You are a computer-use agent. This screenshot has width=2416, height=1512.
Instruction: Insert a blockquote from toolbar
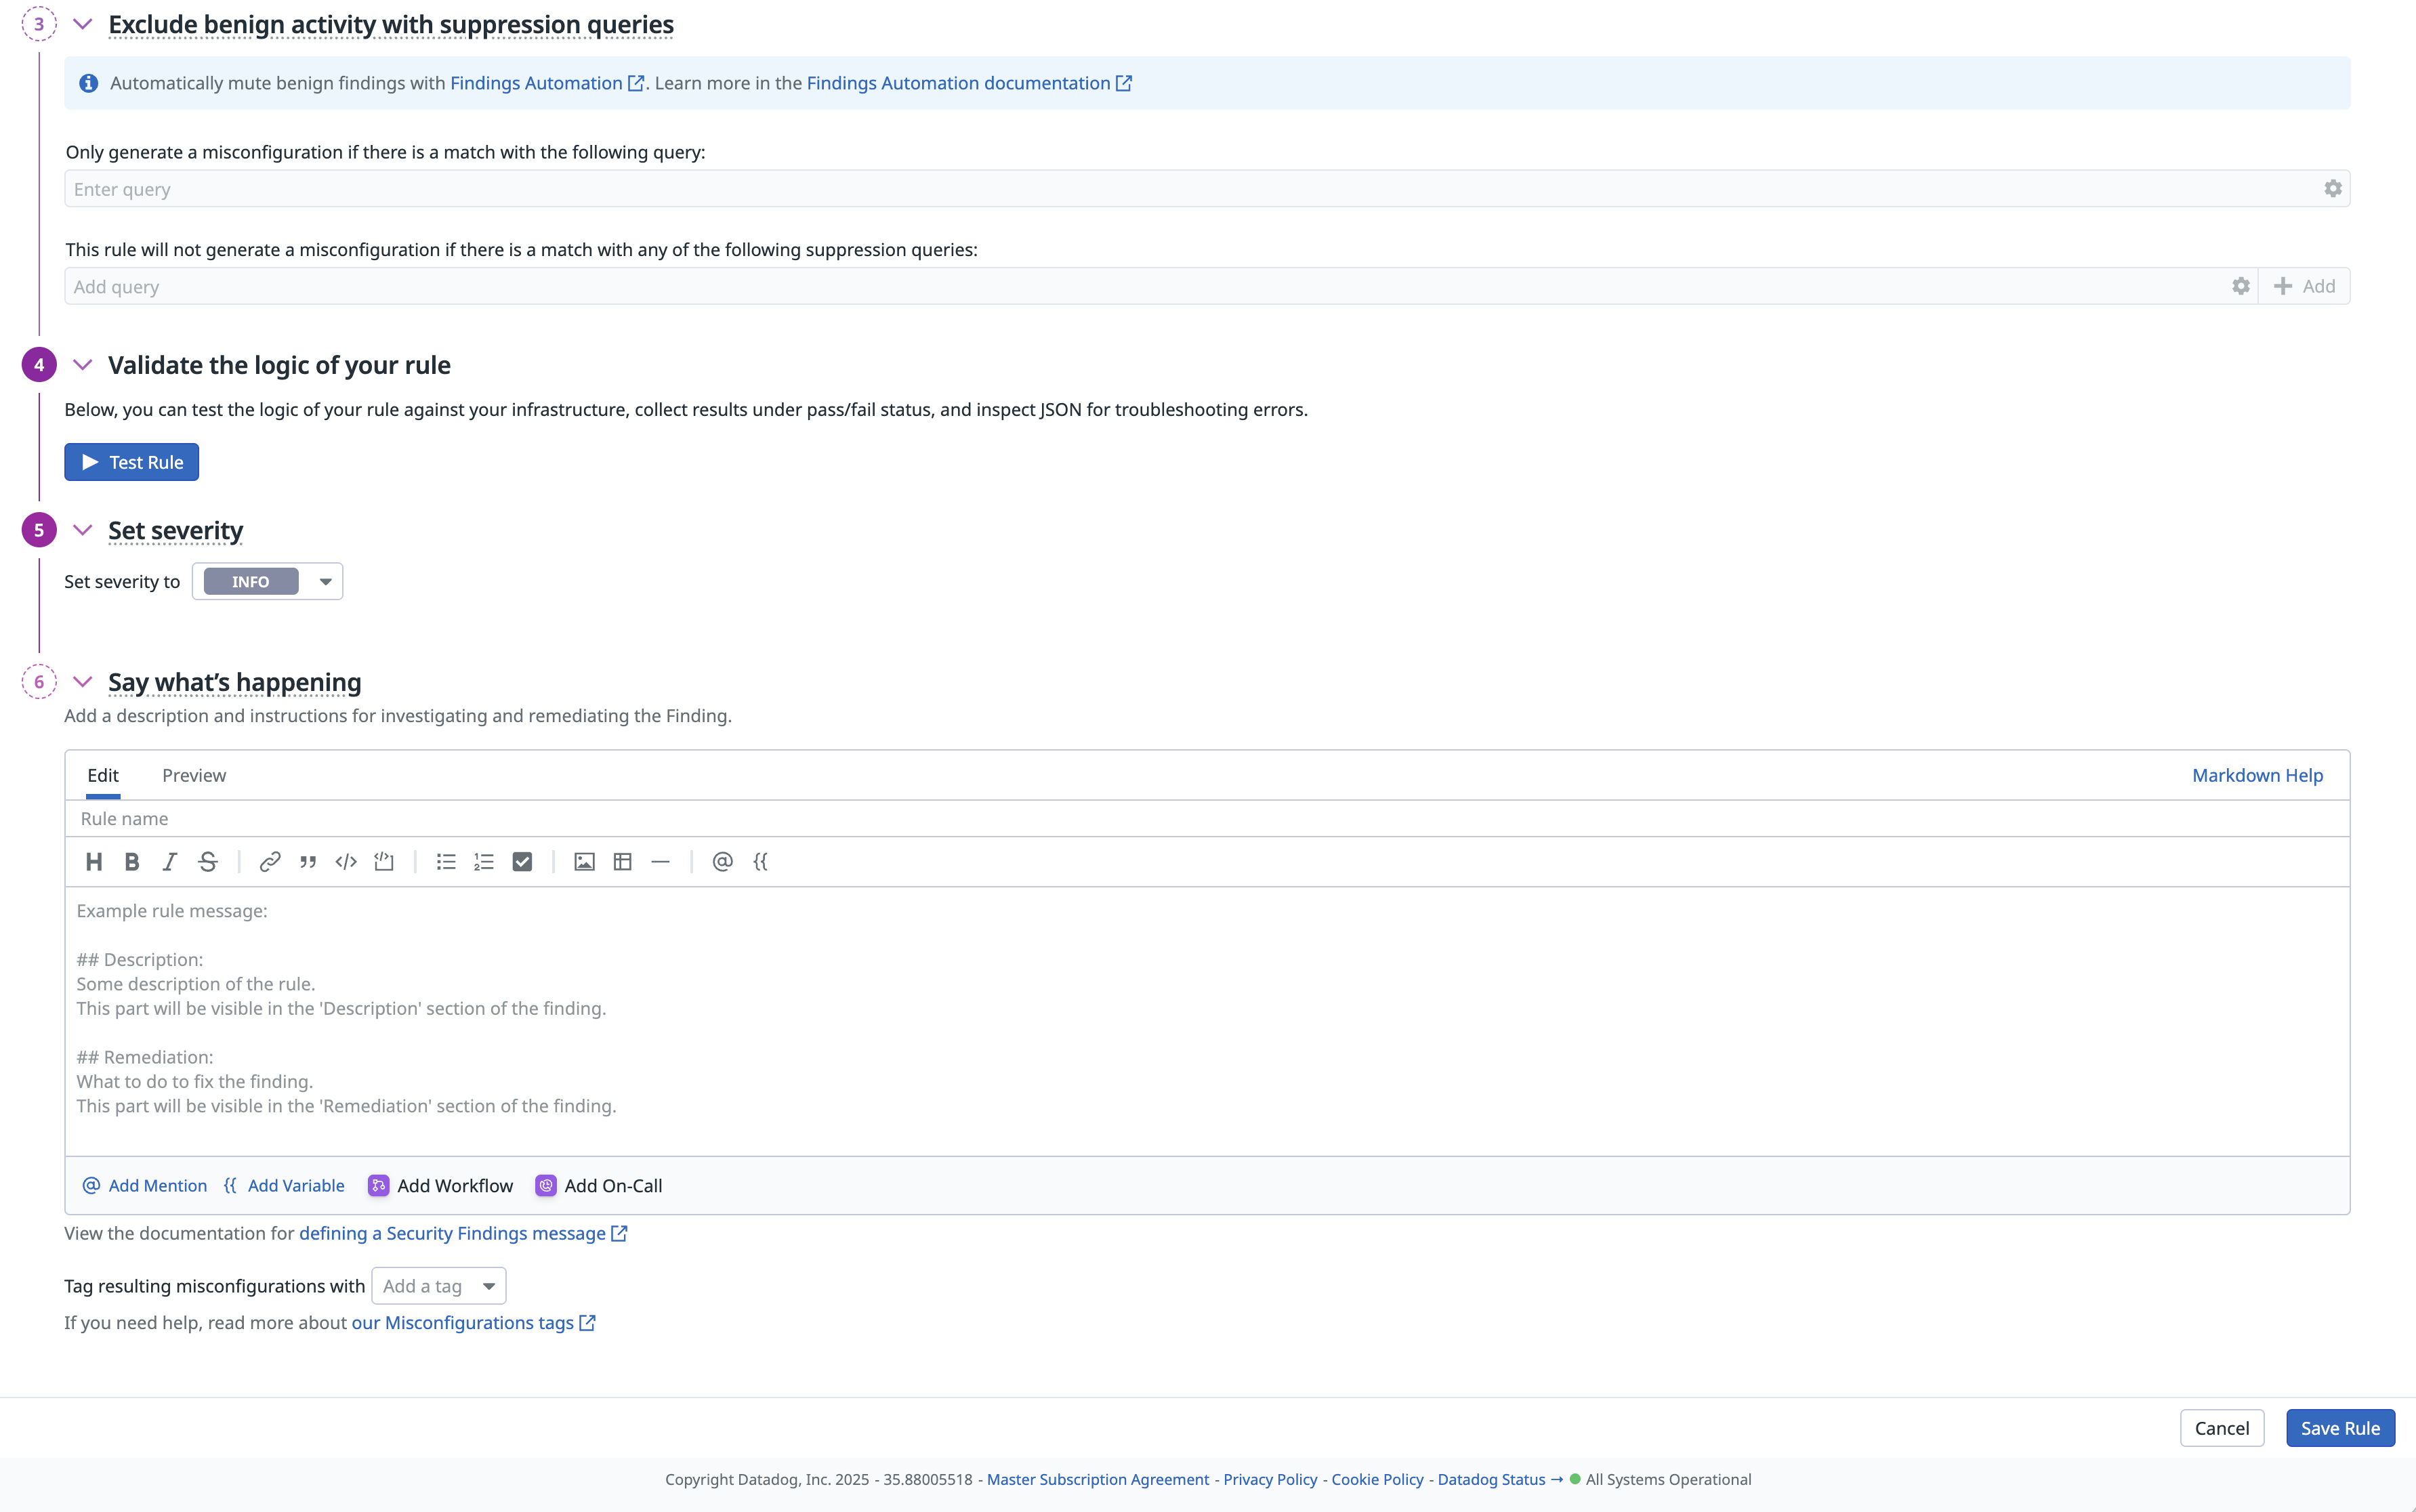point(307,862)
